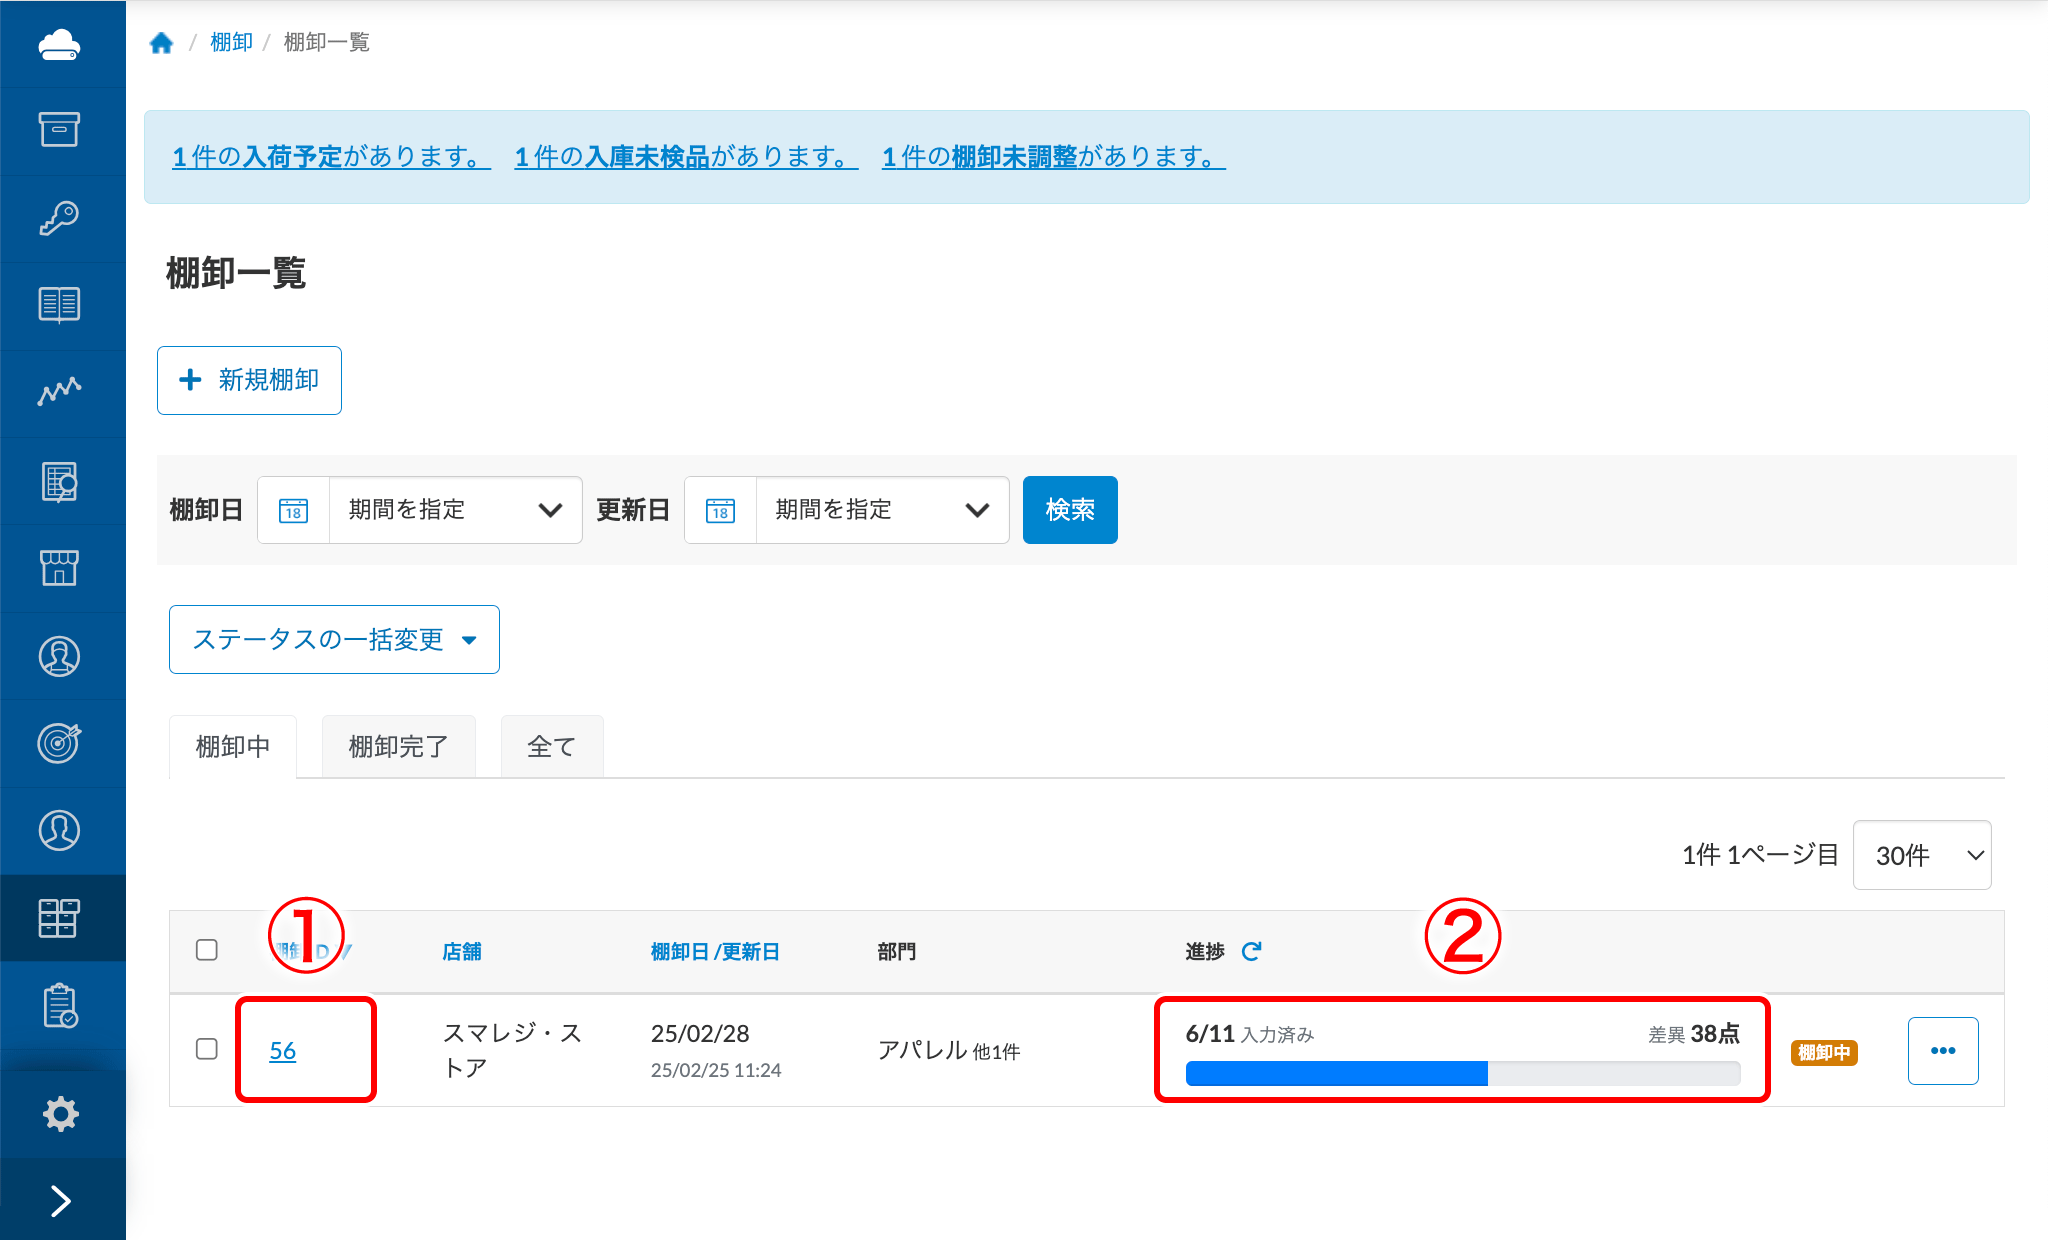This screenshot has height=1240, width=2048.
Task: Open the 更新日 period dropdown
Action: point(881,510)
